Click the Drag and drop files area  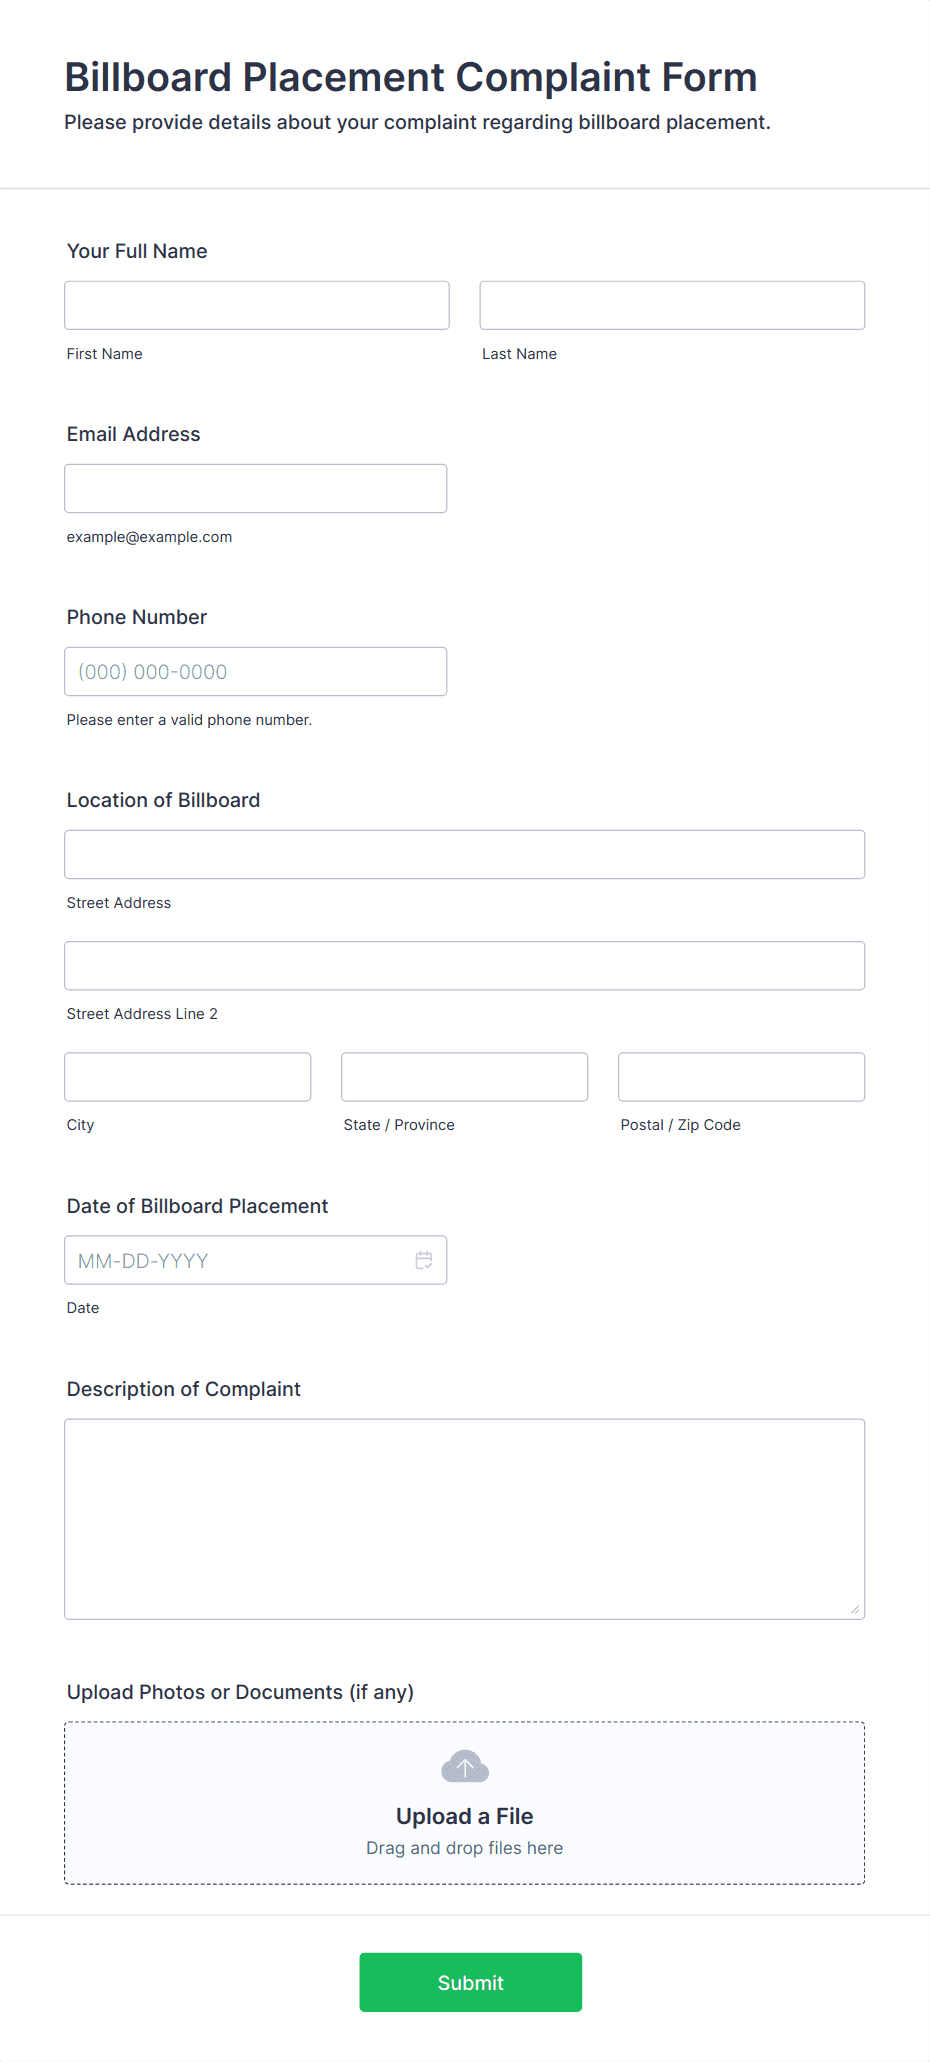tap(465, 1803)
